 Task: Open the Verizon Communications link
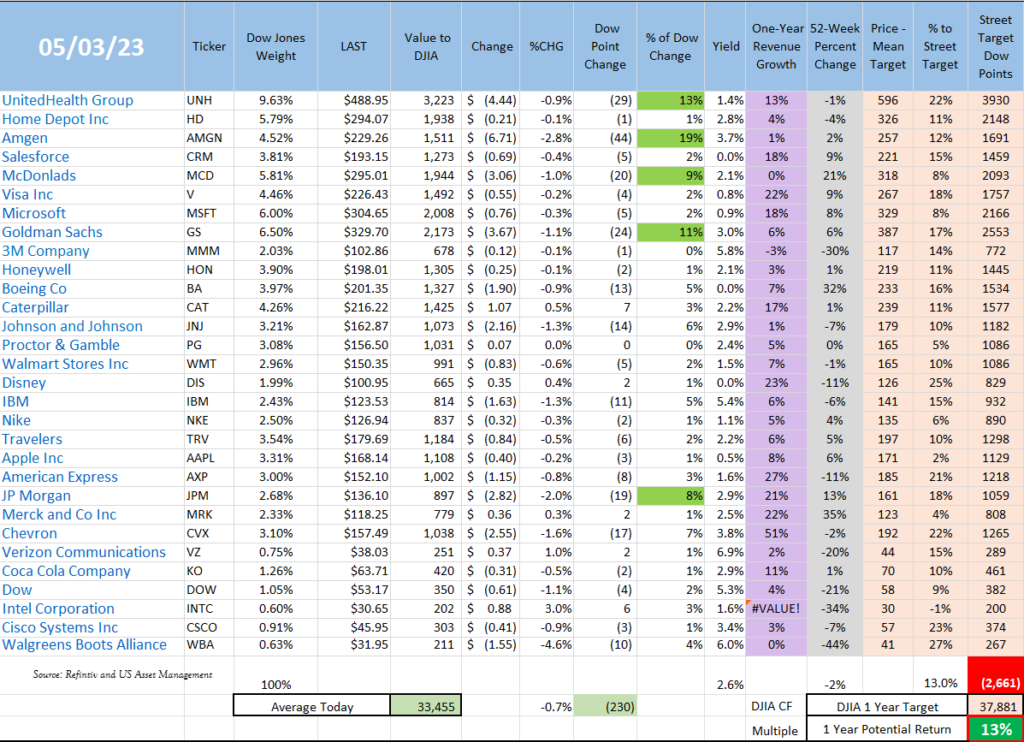(x=84, y=553)
